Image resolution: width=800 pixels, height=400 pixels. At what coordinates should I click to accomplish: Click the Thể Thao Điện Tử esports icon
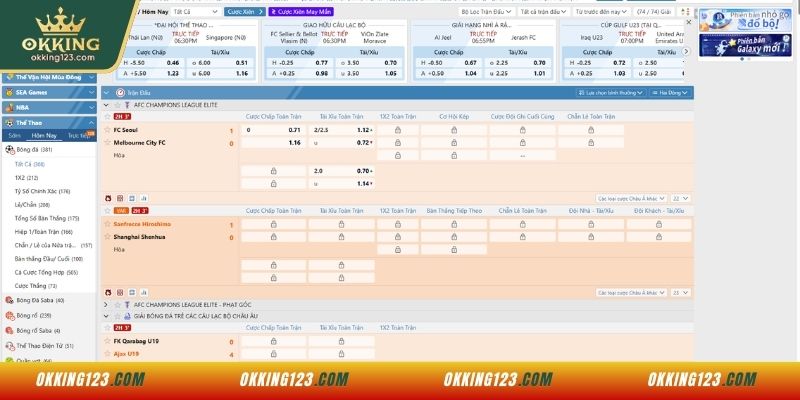[10, 345]
